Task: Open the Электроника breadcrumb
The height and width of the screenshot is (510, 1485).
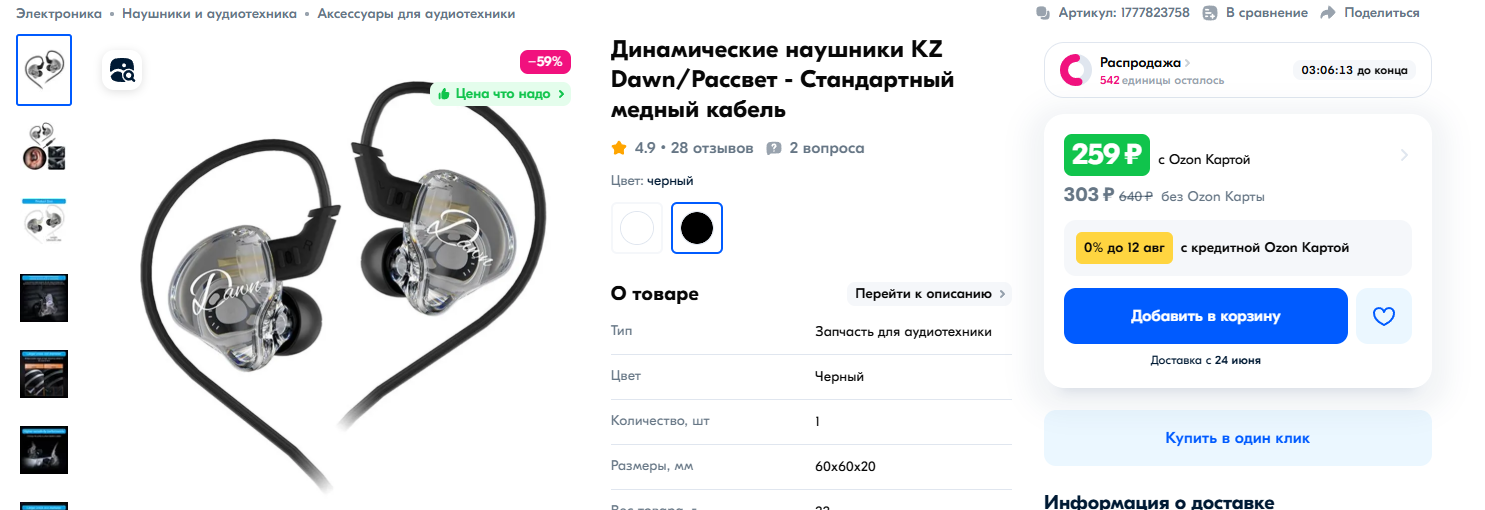Action: (59, 14)
